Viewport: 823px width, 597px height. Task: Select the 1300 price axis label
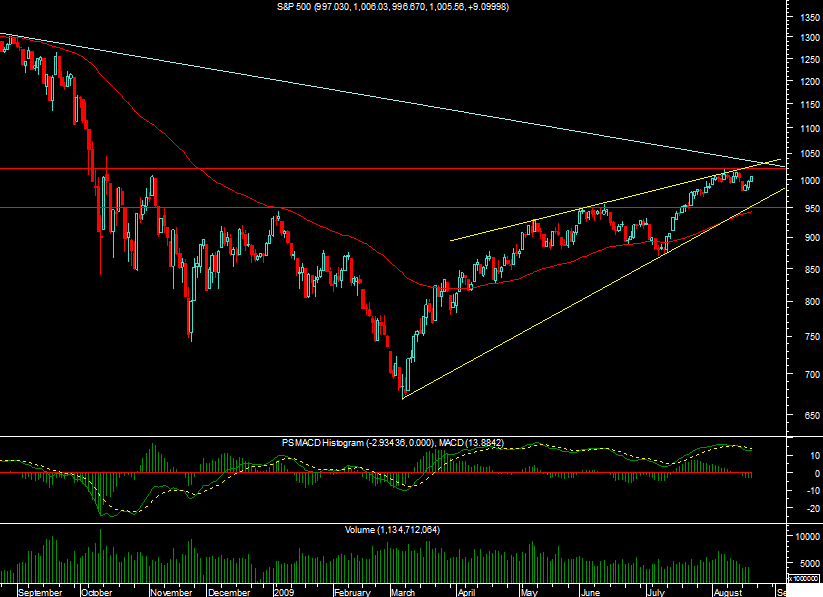tap(809, 38)
